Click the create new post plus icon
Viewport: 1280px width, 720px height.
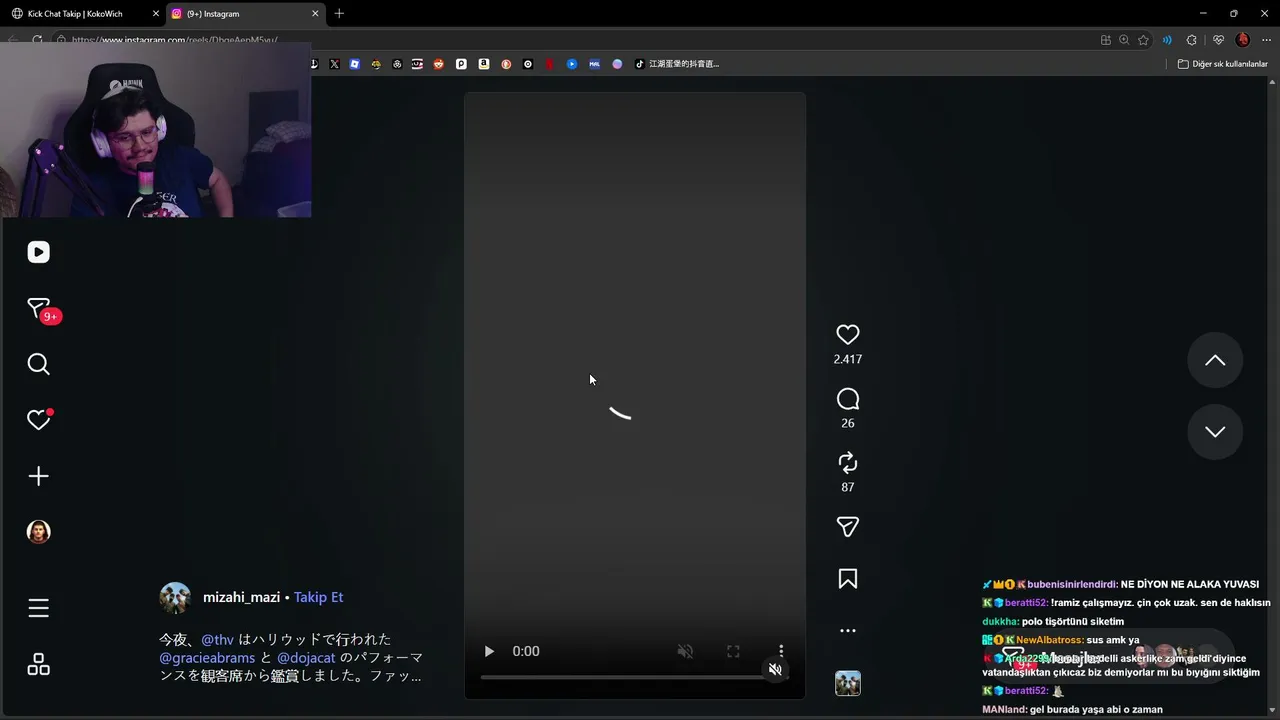(38, 476)
